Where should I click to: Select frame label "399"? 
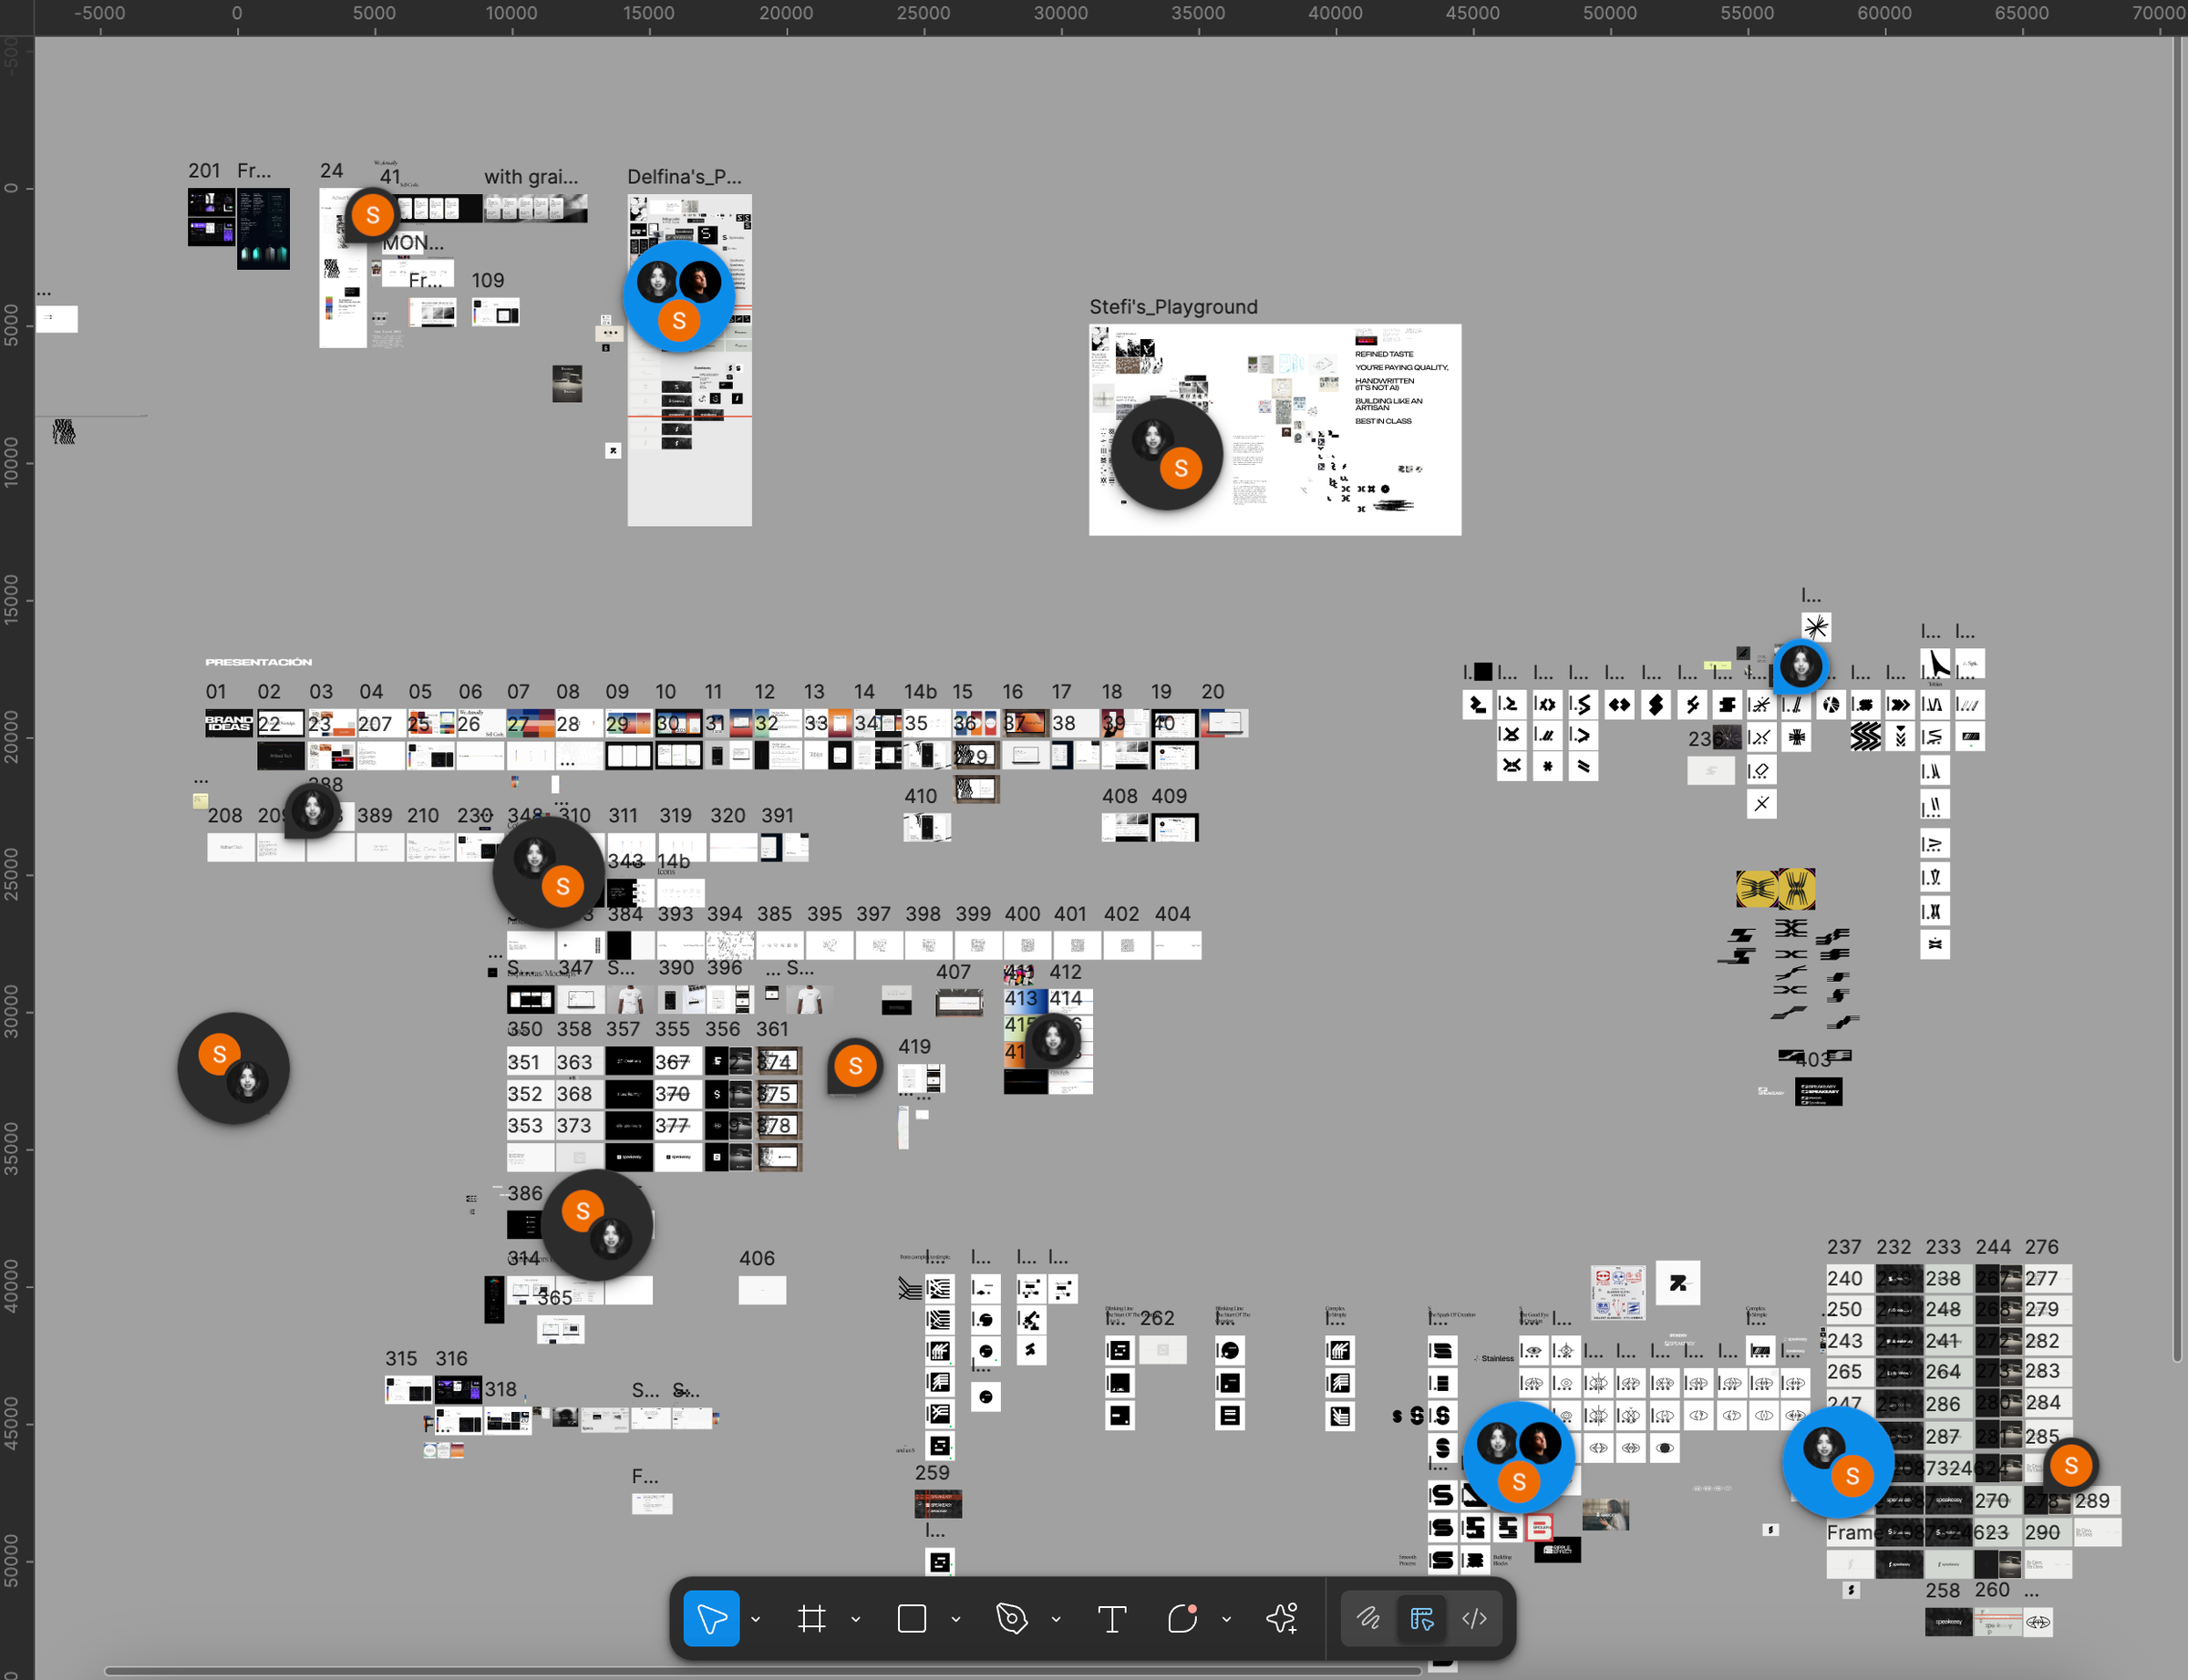tap(973, 914)
